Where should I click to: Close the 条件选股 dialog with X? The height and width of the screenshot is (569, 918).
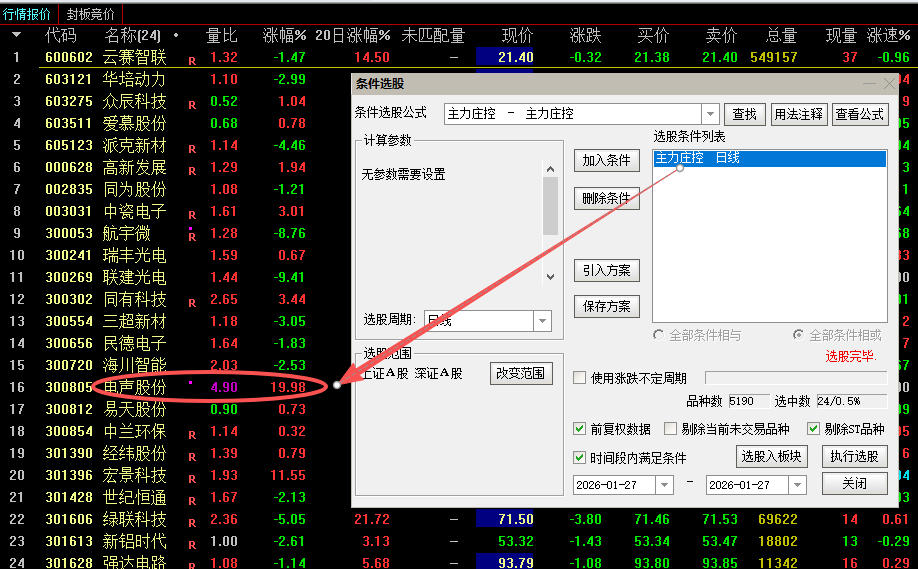[x=889, y=84]
